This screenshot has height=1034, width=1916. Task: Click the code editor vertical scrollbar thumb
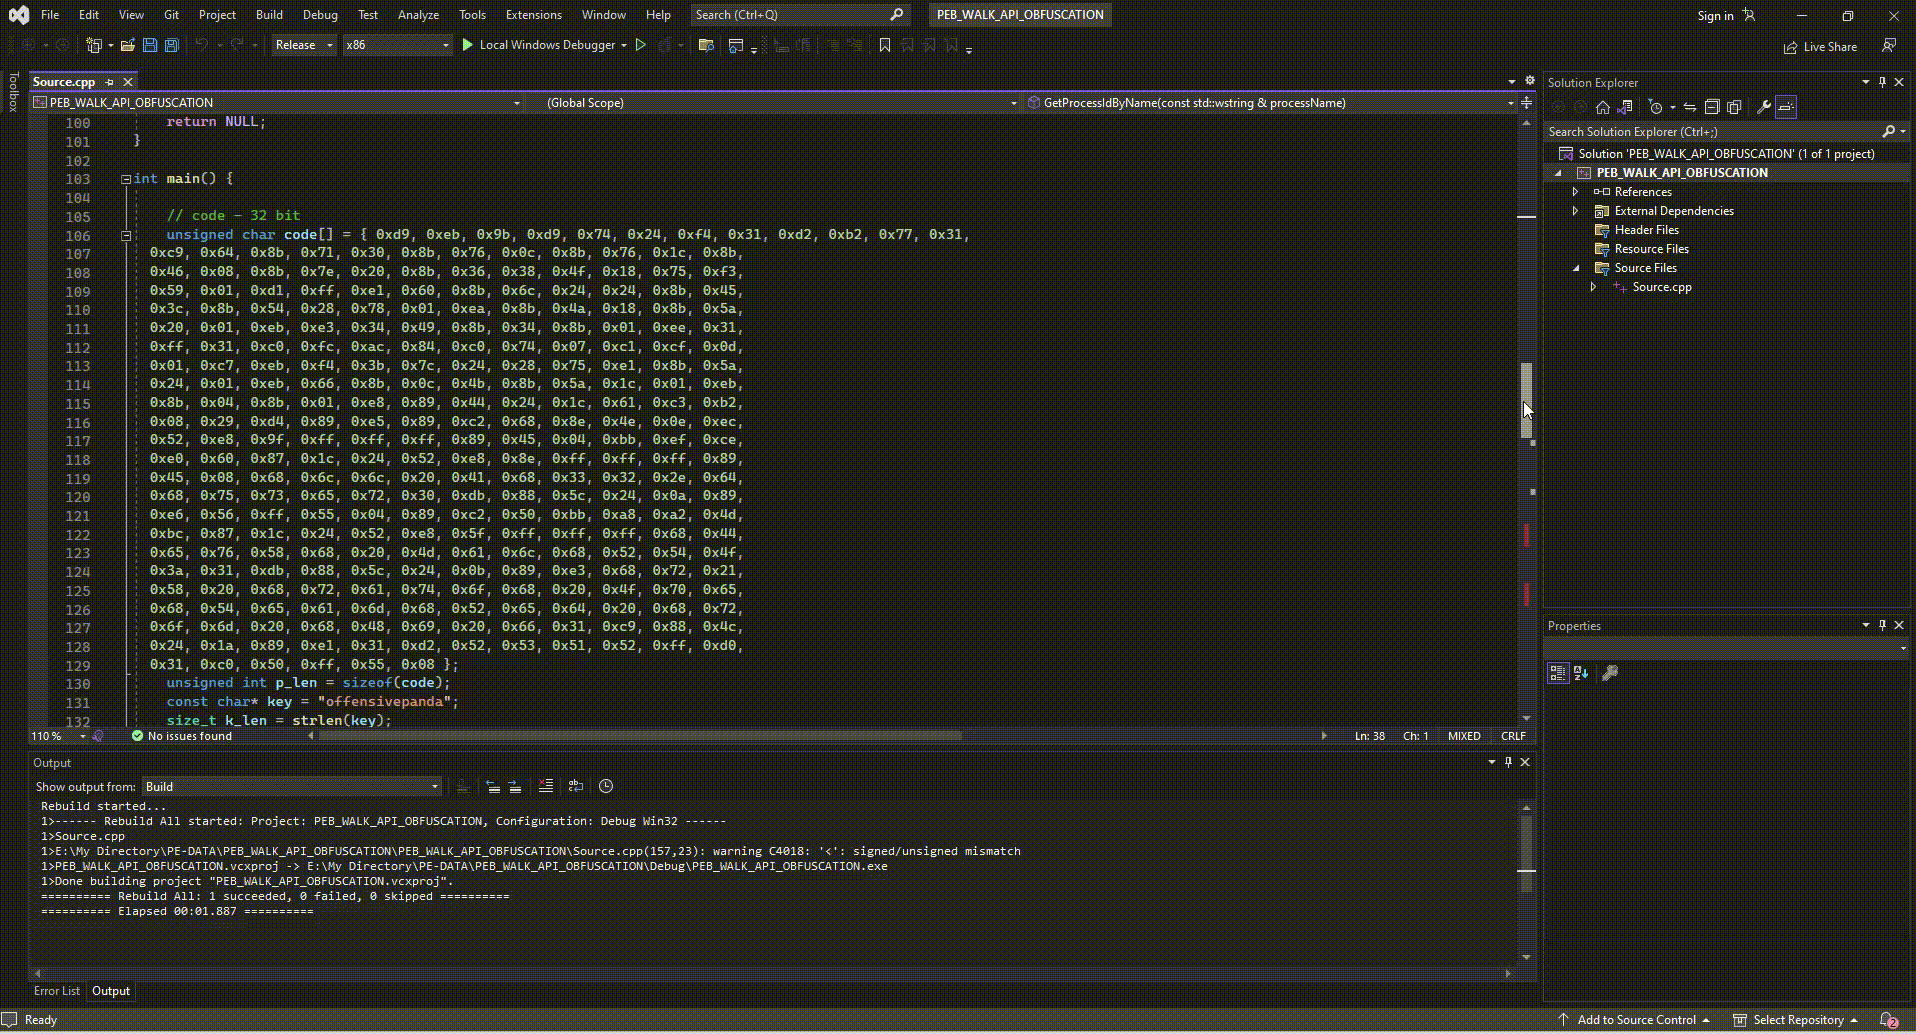point(1527,400)
